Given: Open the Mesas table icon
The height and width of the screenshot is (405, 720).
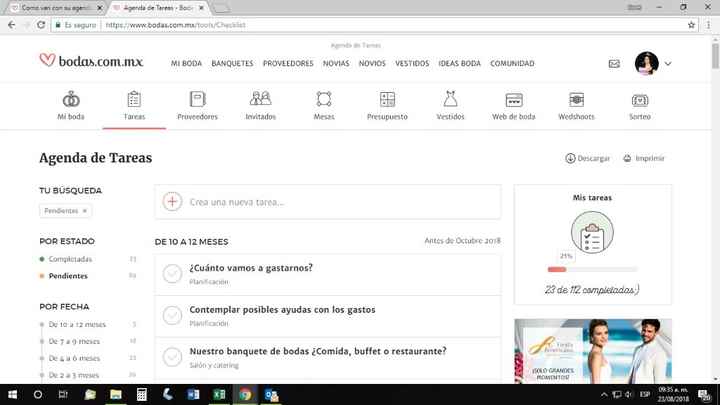Looking at the screenshot, I should [x=324, y=99].
